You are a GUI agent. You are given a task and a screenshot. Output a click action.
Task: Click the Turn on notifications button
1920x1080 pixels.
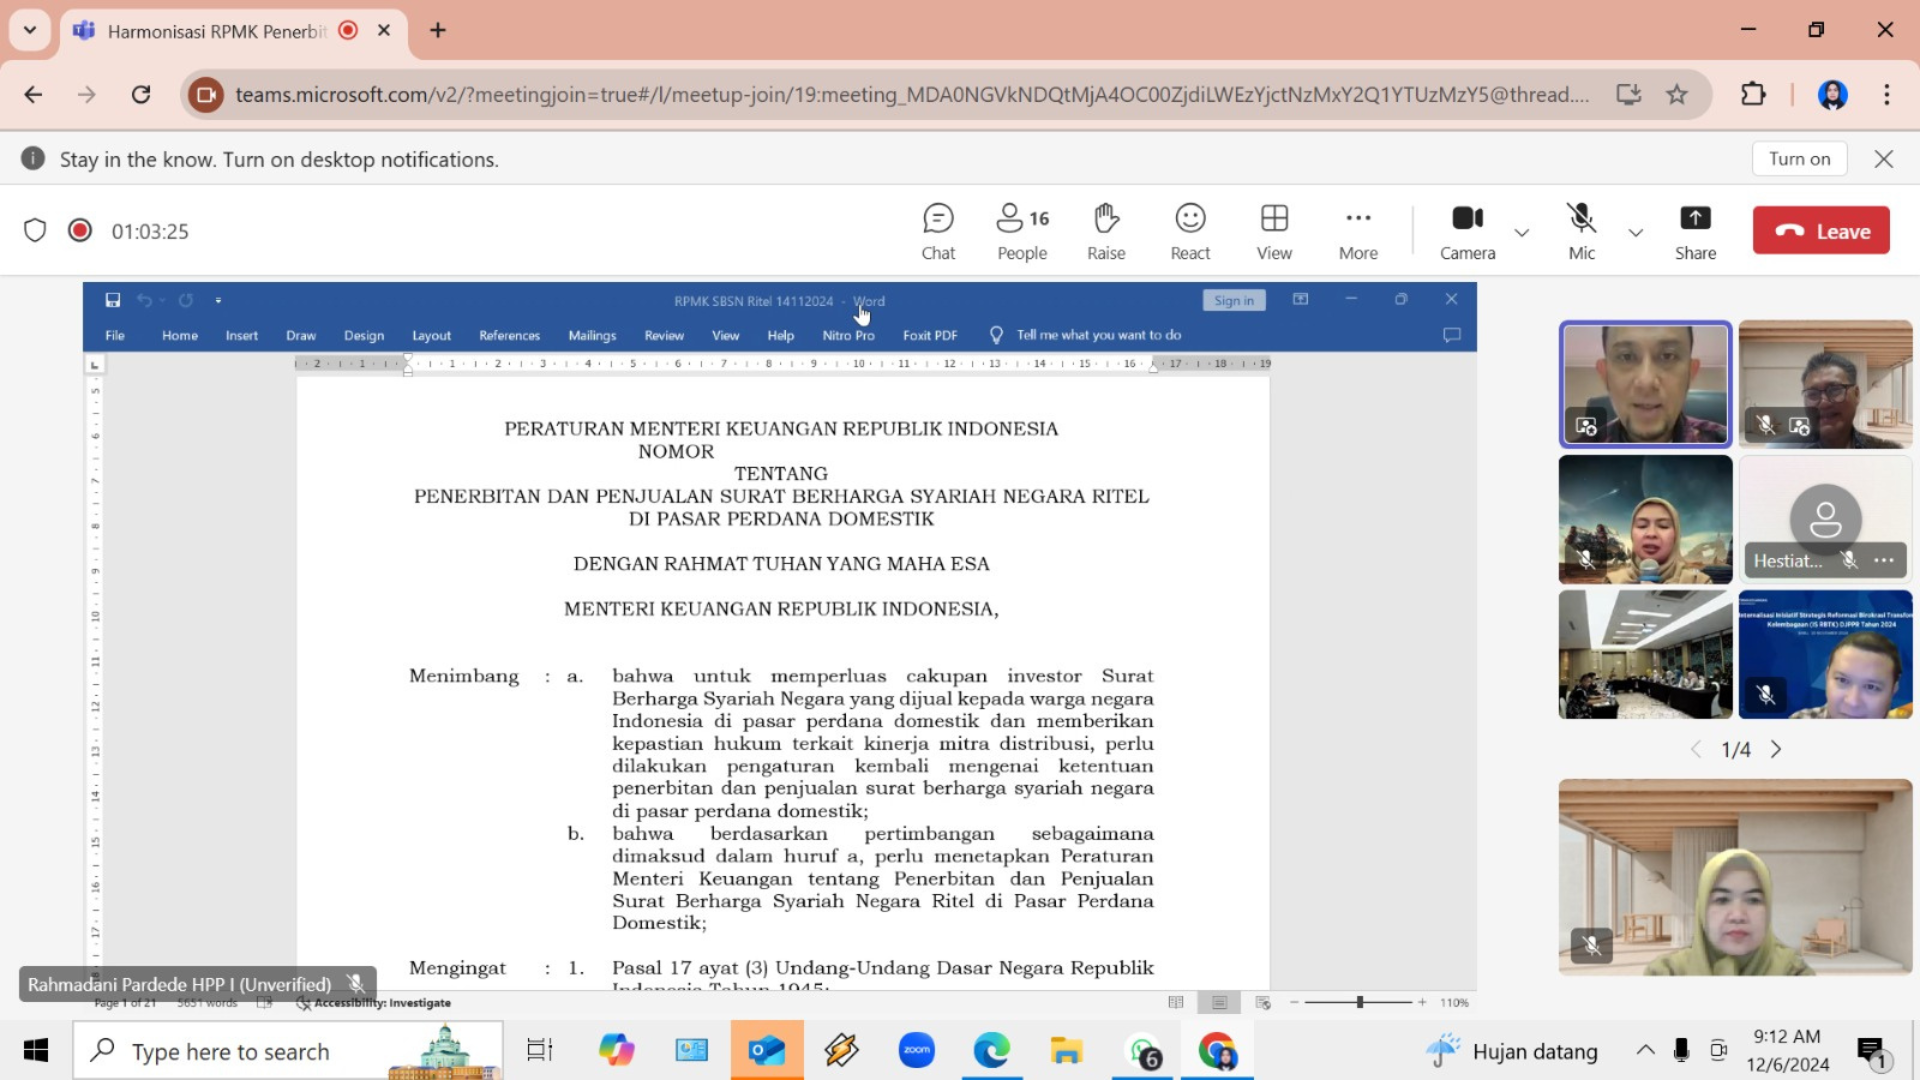coord(1799,159)
